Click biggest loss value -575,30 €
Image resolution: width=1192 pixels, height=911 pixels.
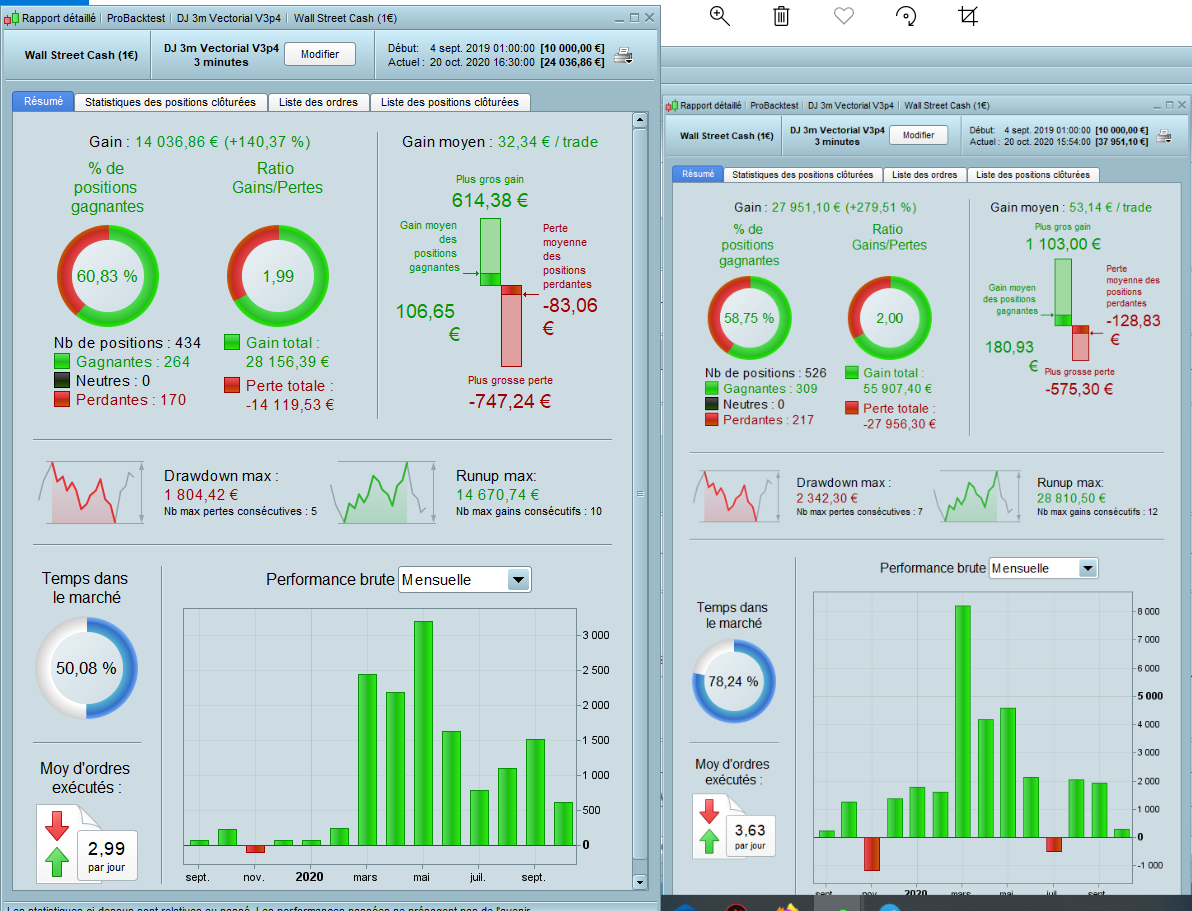[x=1079, y=389]
